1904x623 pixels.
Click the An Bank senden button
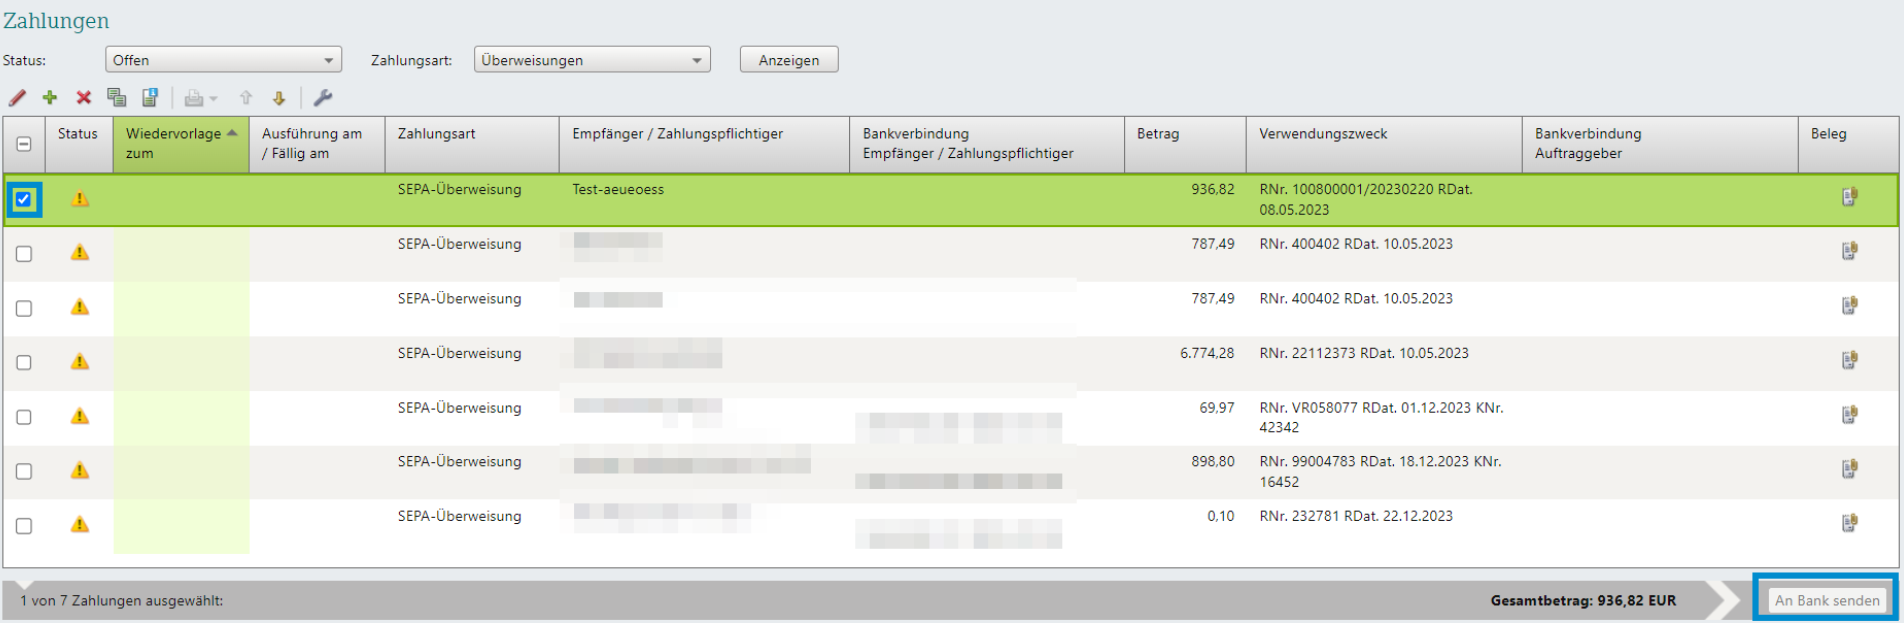pos(1826,600)
